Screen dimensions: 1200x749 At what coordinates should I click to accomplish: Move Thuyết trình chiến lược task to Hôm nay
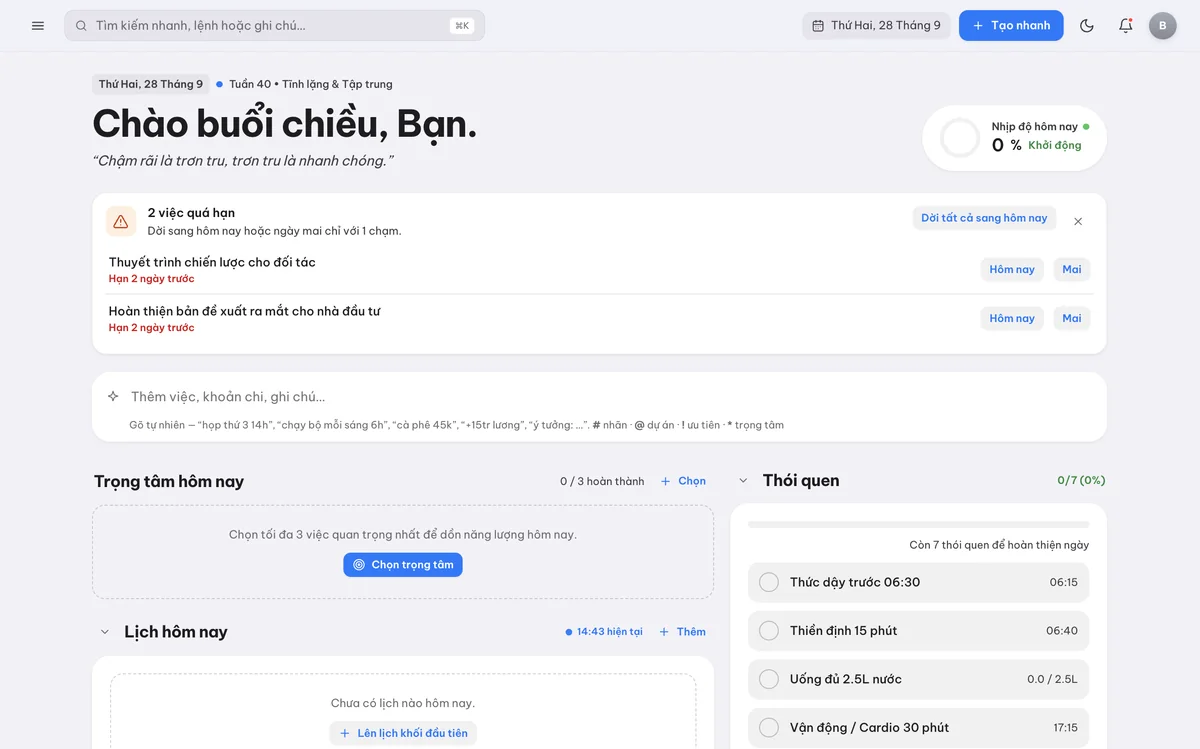(x=1012, y=269)
